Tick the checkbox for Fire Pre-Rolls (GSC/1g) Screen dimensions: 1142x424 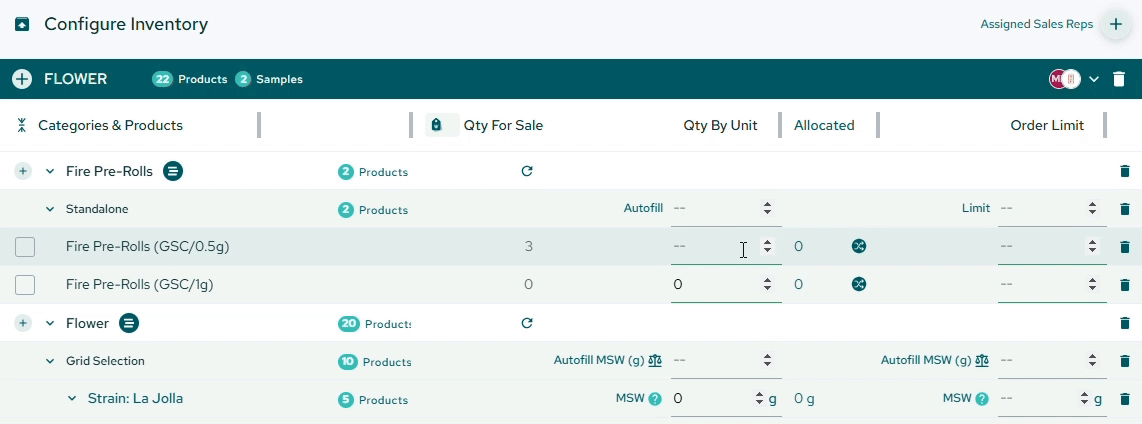[25, 285]
